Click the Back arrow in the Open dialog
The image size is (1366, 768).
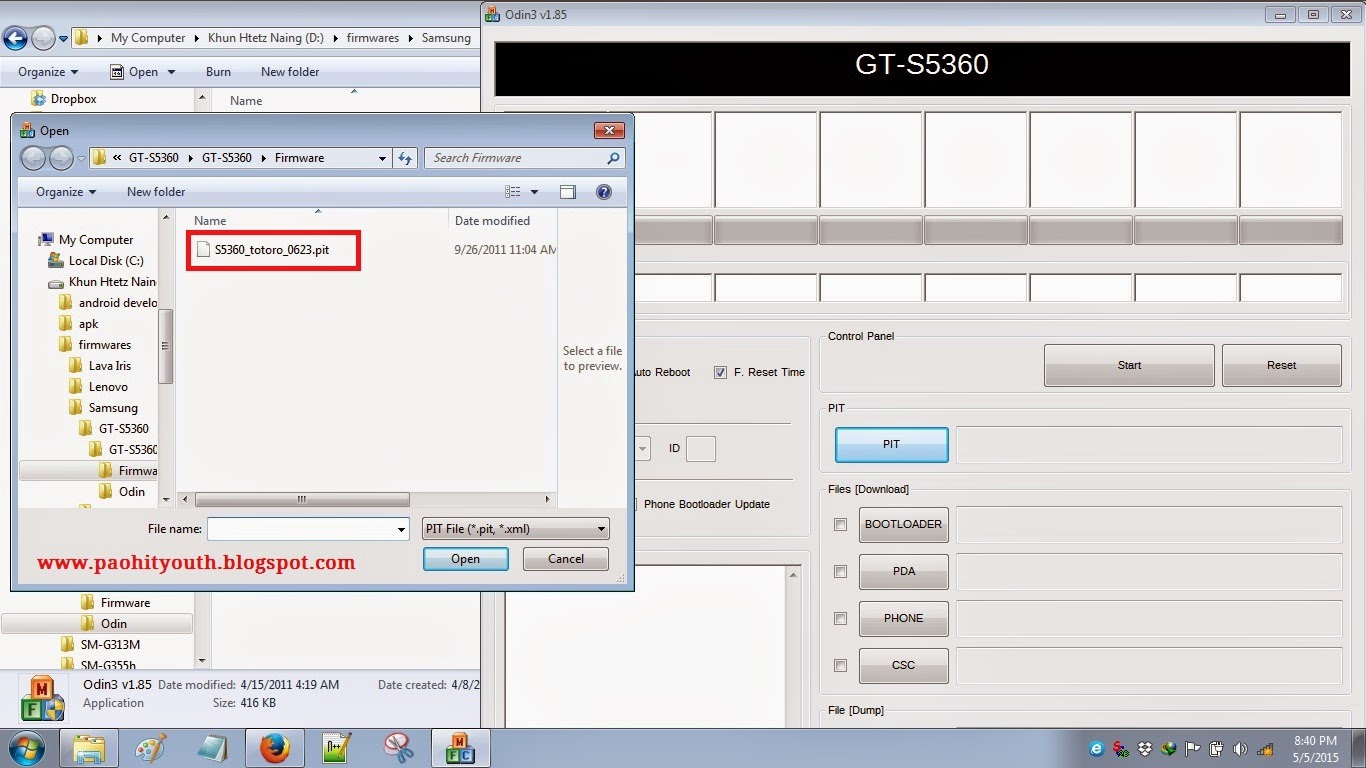33,158
